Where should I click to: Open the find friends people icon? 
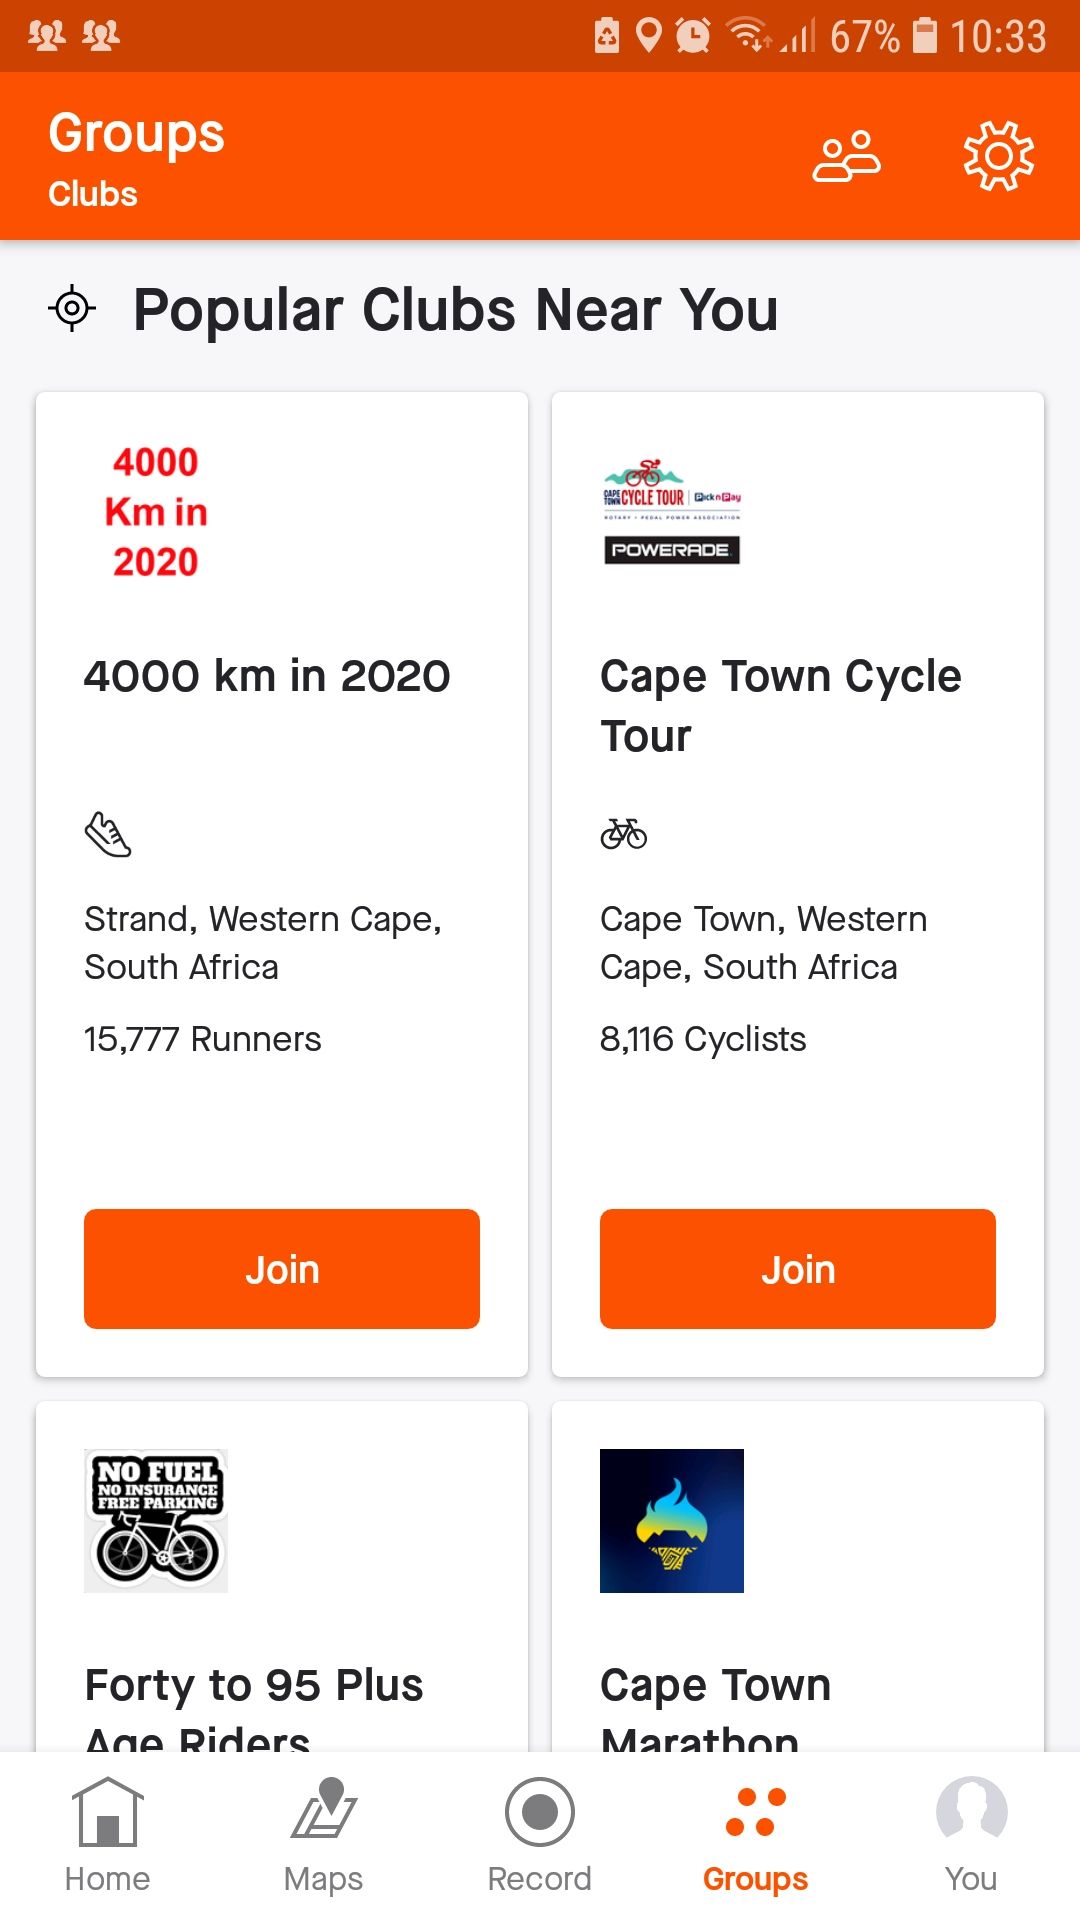[846, 157]
